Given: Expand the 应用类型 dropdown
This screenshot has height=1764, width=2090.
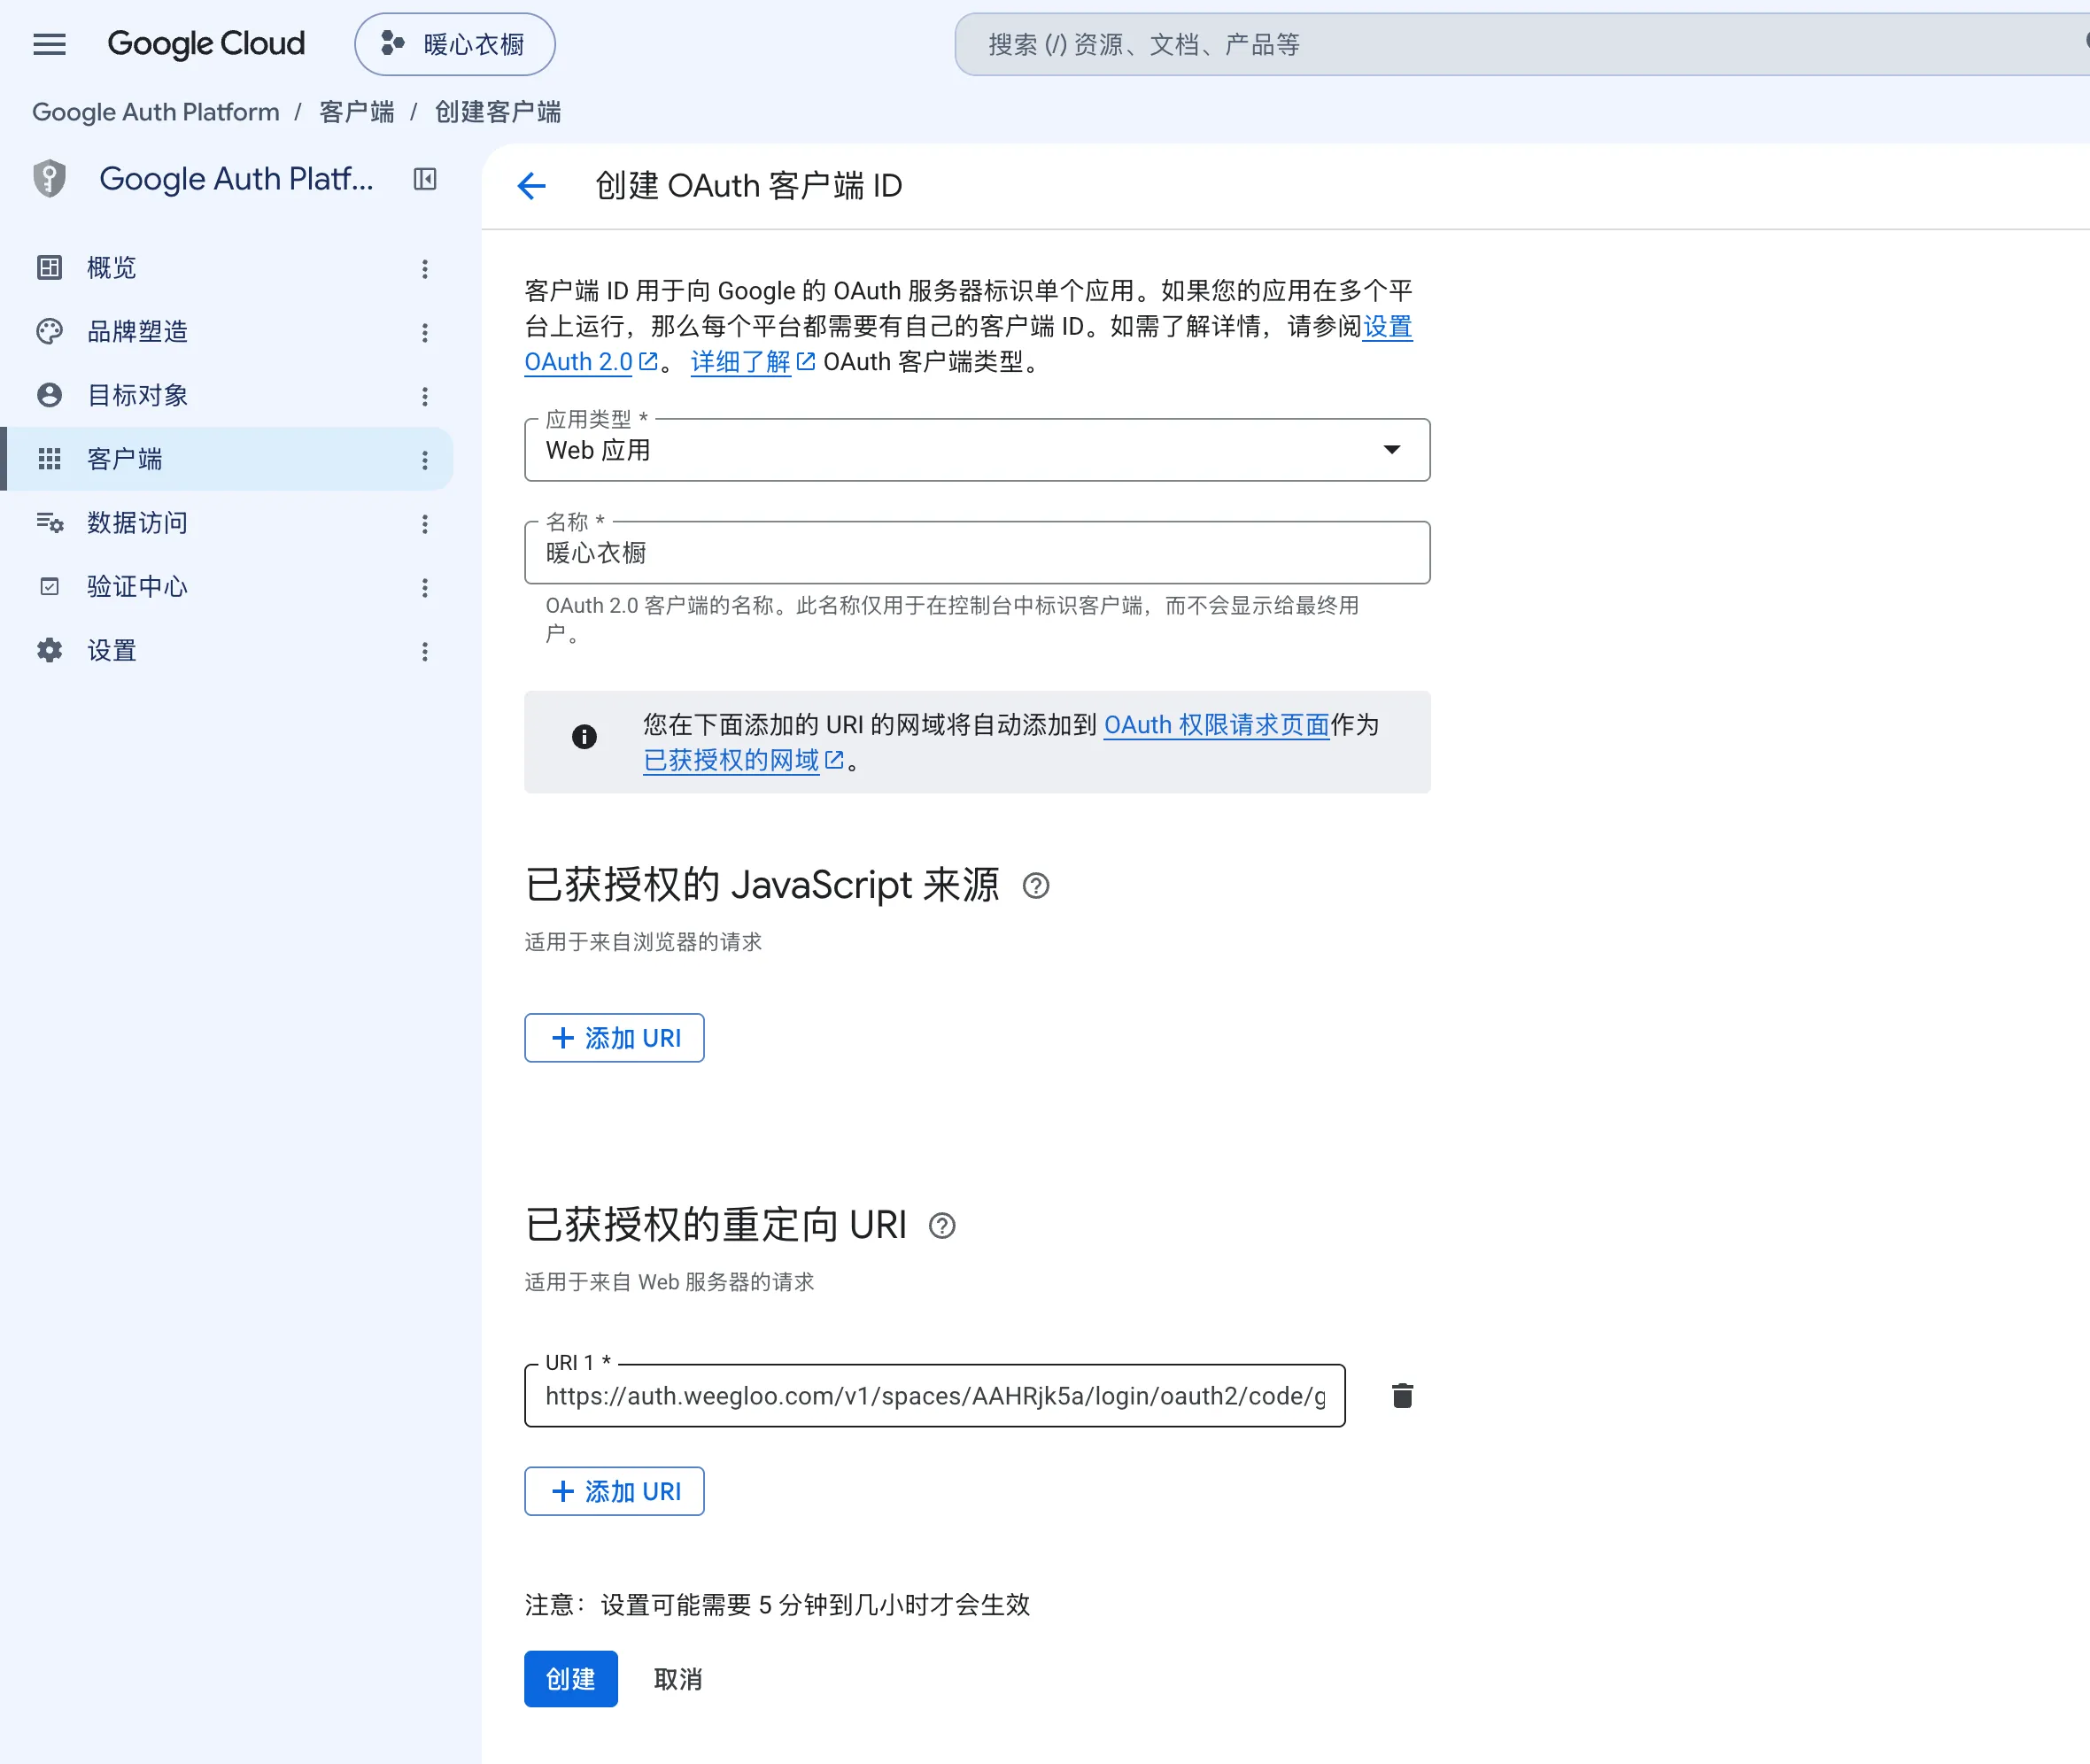Looking at the screenshot, I should point(977,450).
